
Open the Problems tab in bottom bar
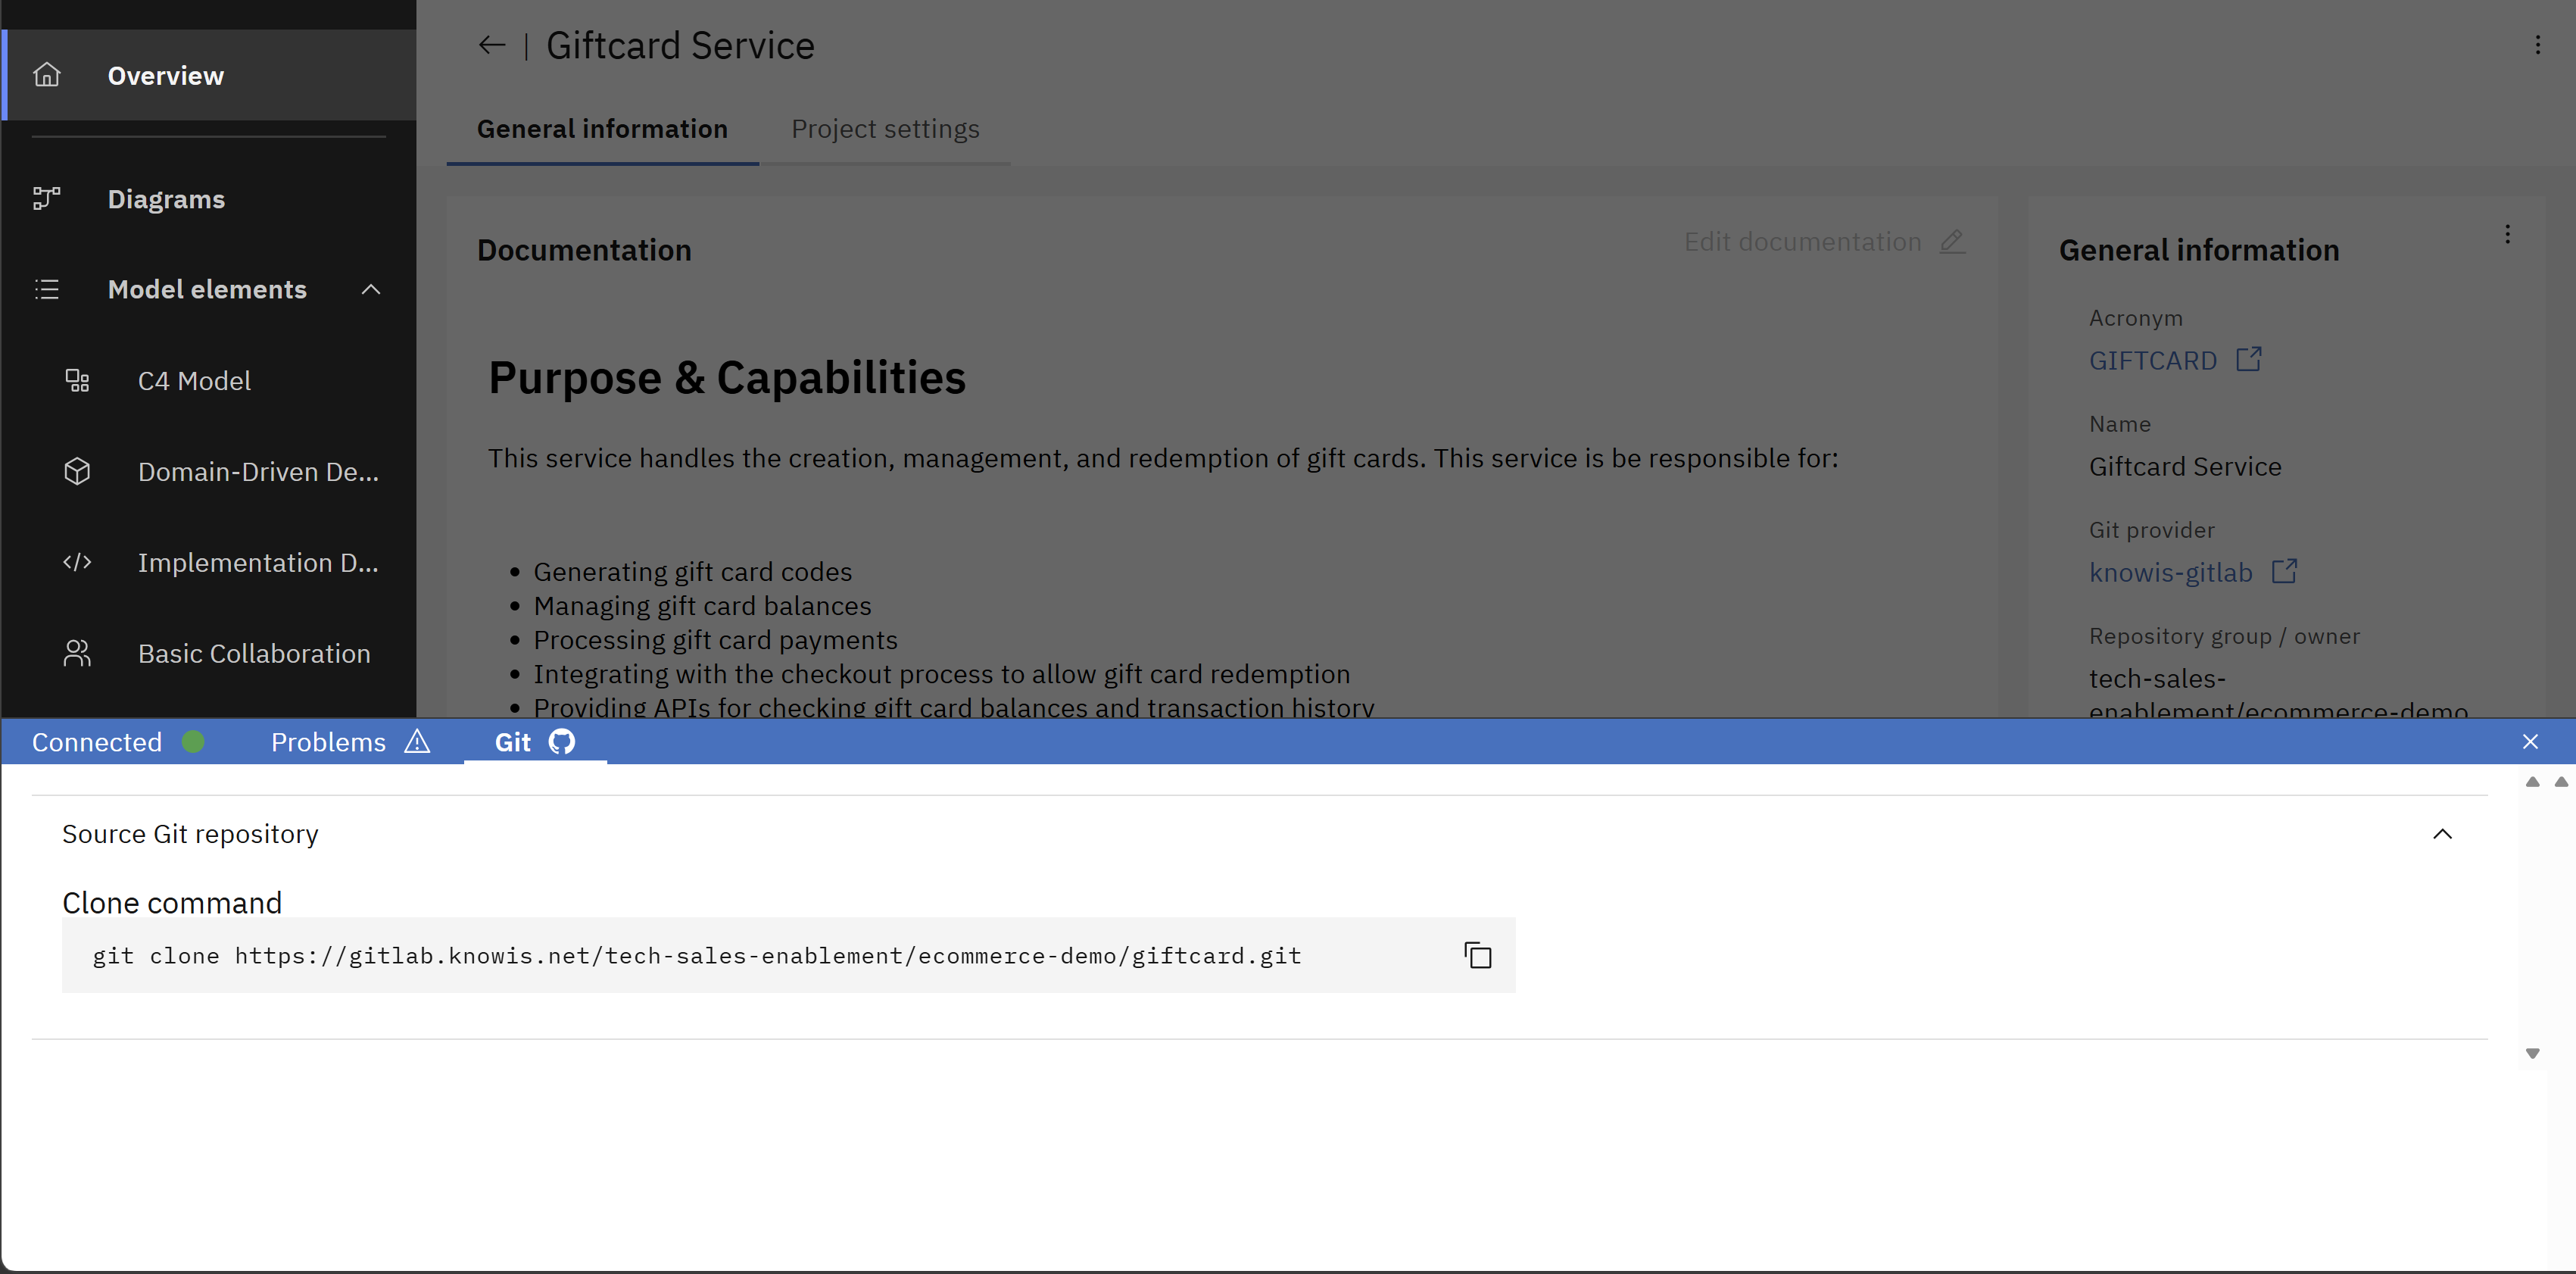click(350, 741)
